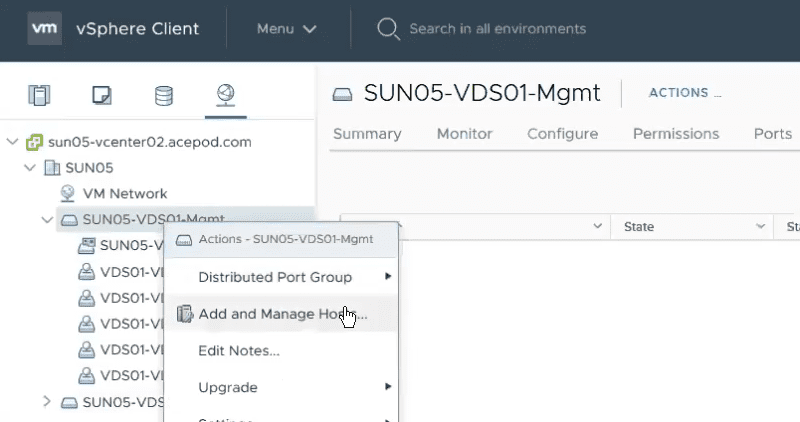Open the ACTIONS menu button
800x422 pixels.
coord(685,93)
